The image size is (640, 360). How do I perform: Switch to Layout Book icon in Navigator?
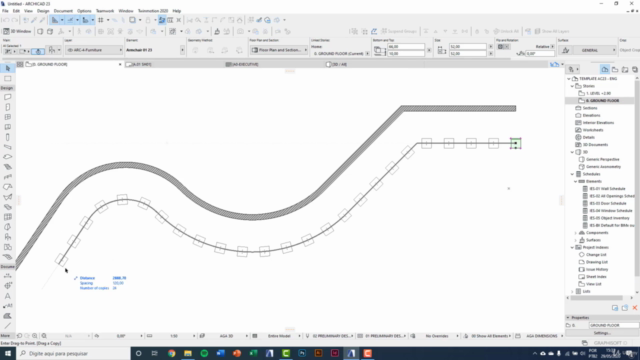[x=625, y=70]
